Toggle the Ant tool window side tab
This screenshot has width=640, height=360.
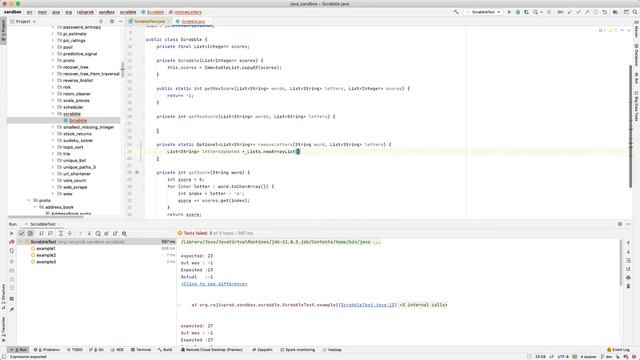coord(636,78)
